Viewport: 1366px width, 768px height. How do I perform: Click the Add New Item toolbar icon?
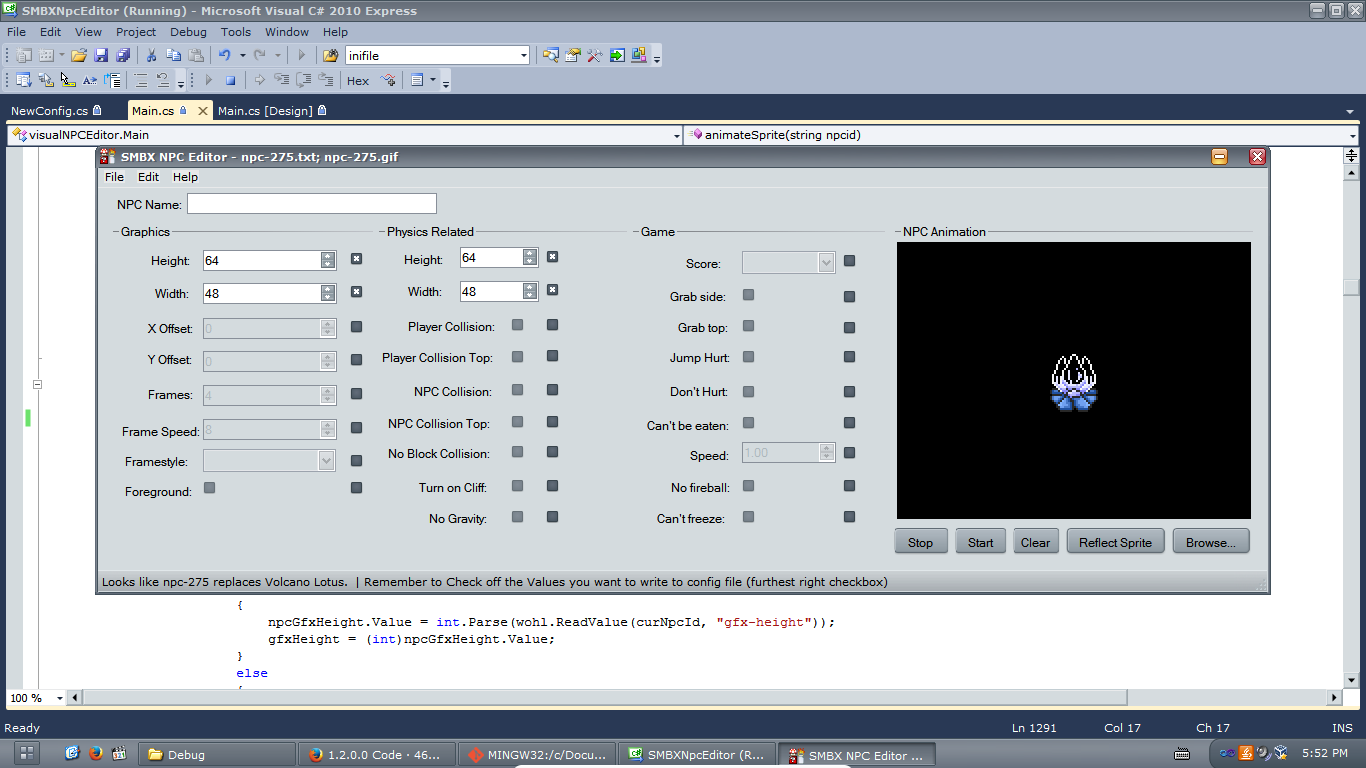point(46,56)
